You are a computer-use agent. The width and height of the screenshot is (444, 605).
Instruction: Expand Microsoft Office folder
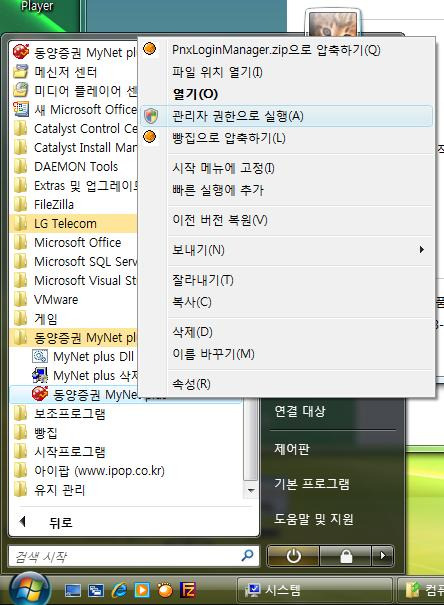pyautogui.click(x=73, y=242)
